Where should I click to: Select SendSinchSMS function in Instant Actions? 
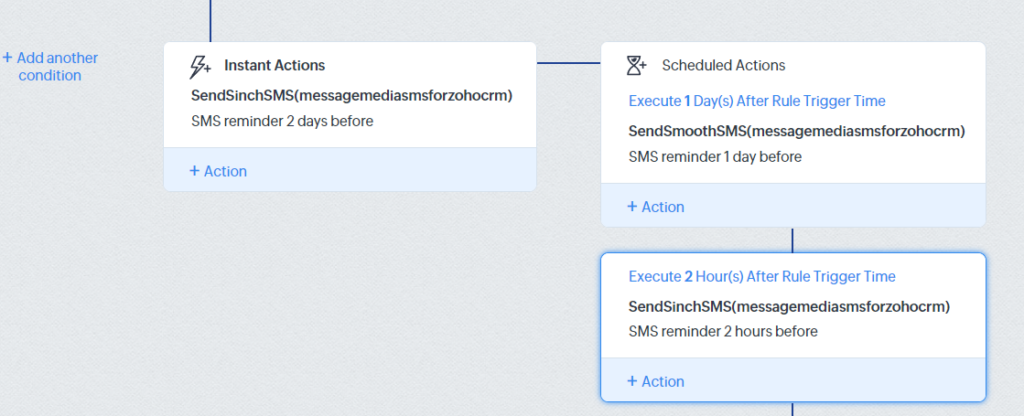[352, 96]
